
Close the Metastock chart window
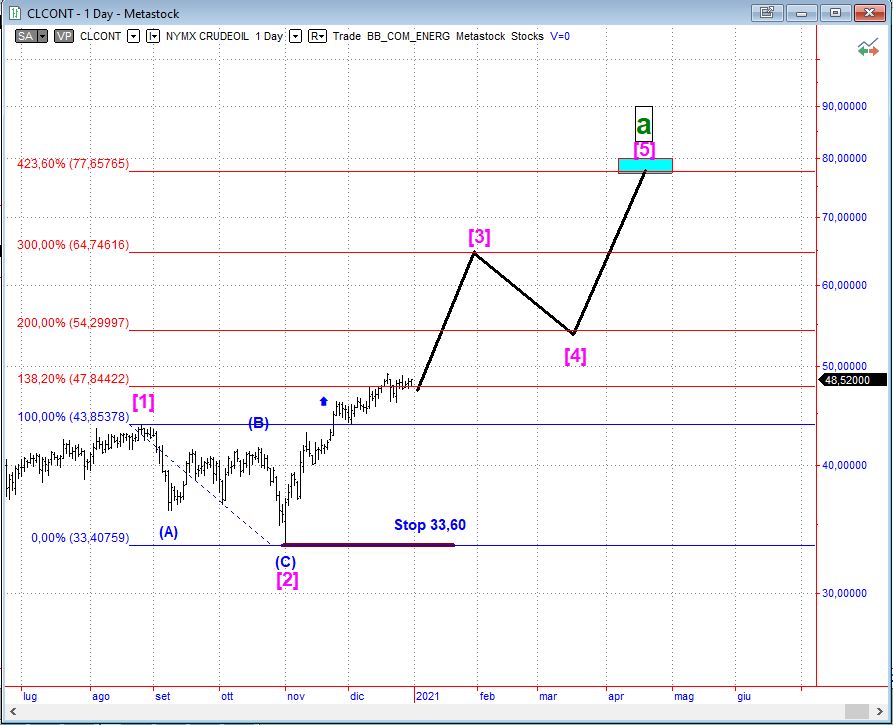pyautogui.click(x=869, y=13)
